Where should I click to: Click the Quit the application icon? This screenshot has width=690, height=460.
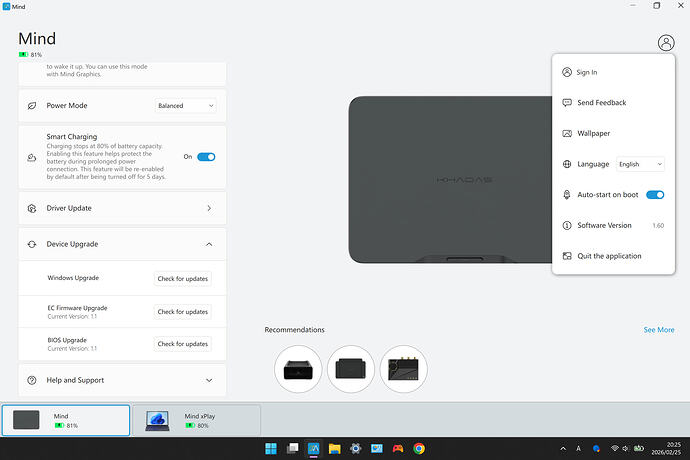click(567, 256)
